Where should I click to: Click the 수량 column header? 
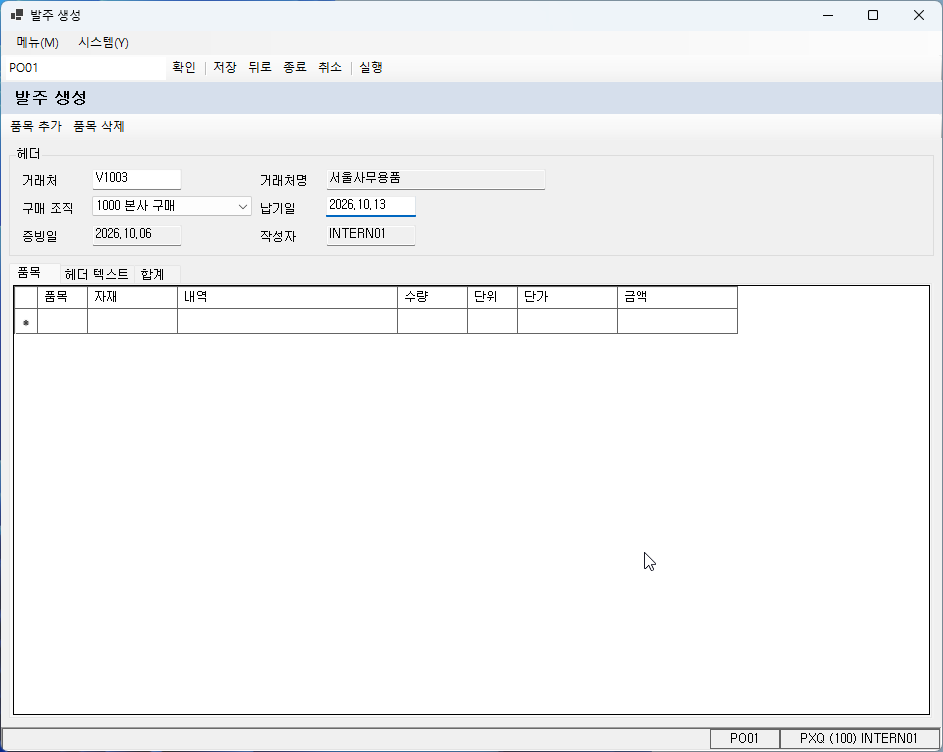point(432,297)
